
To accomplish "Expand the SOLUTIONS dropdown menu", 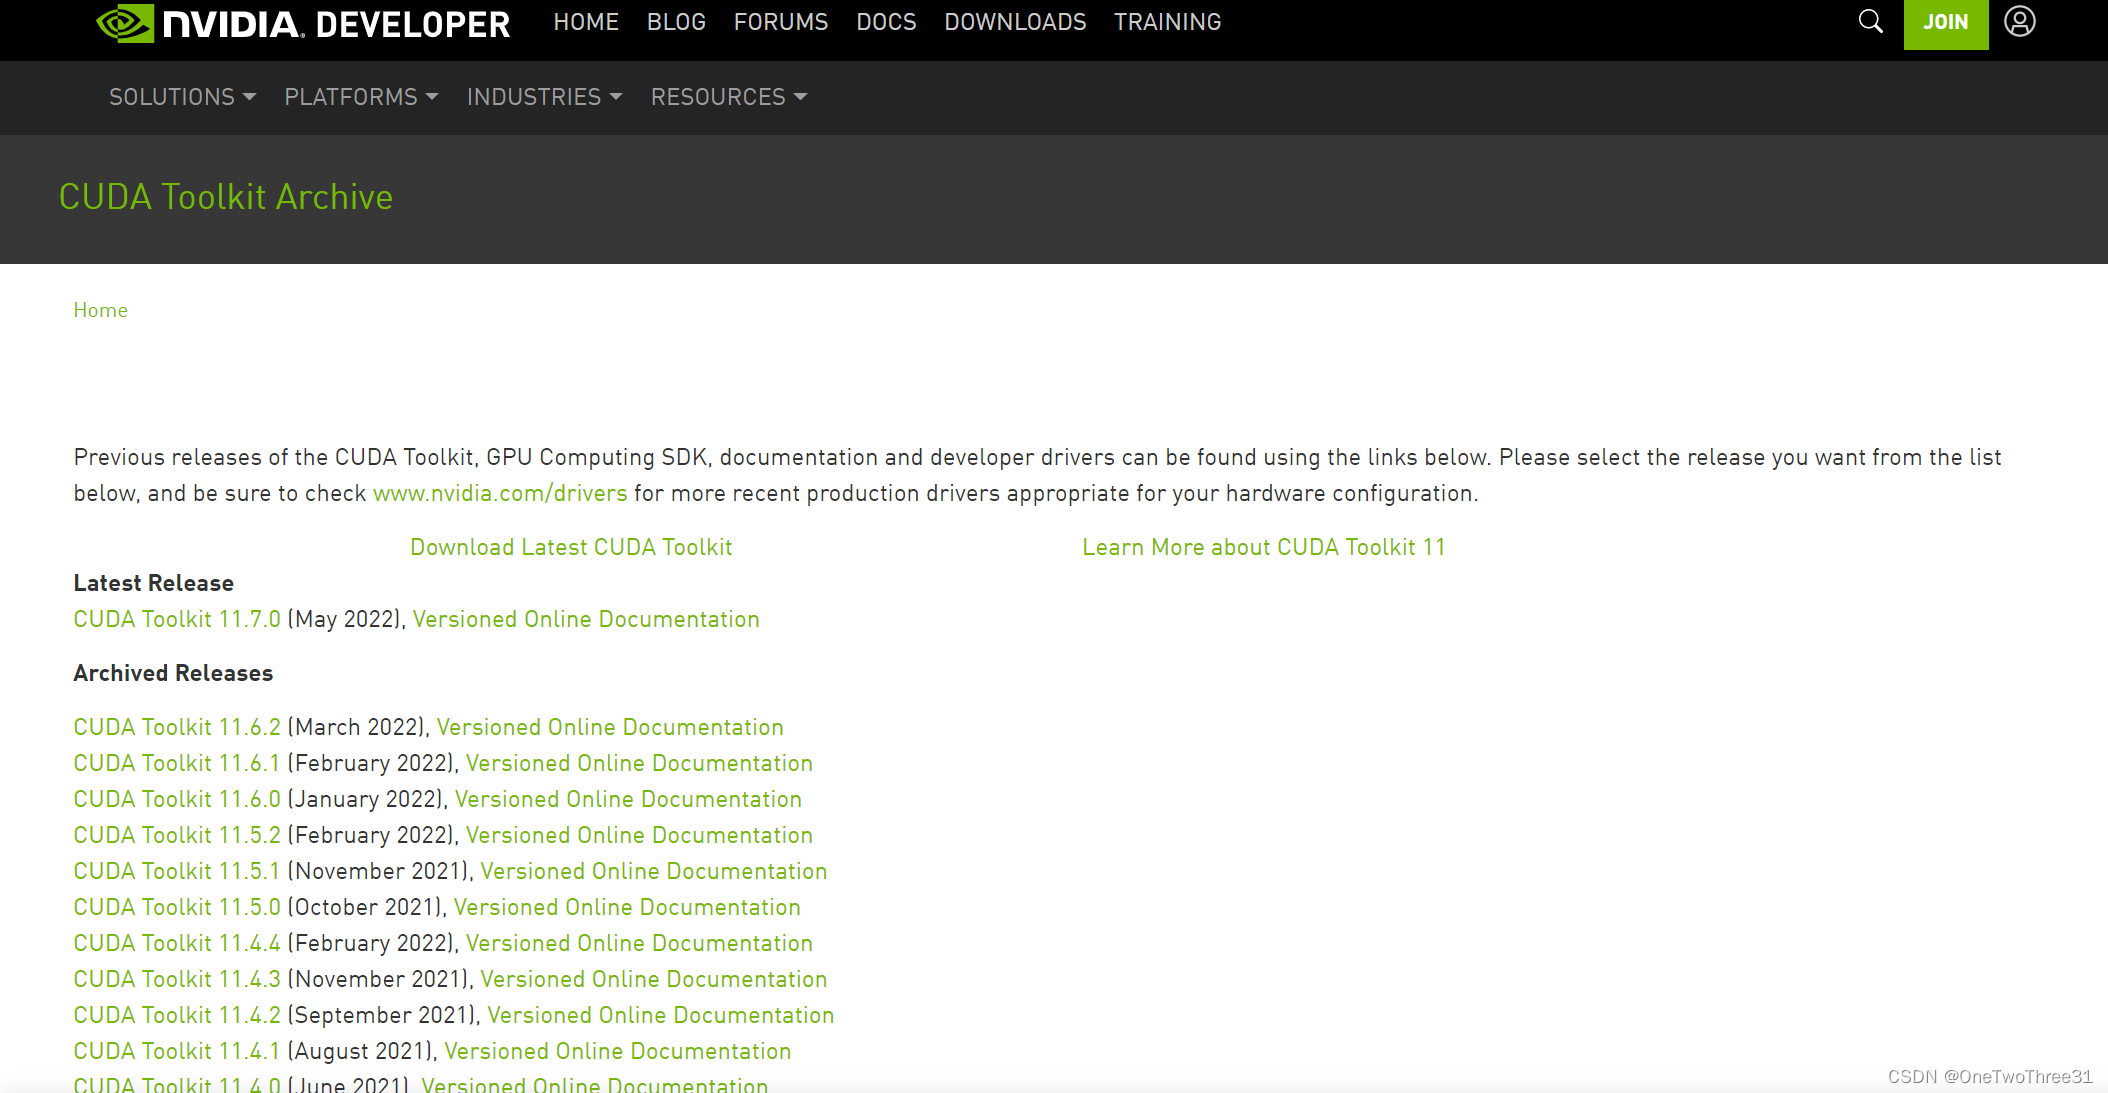I will 182,97.
